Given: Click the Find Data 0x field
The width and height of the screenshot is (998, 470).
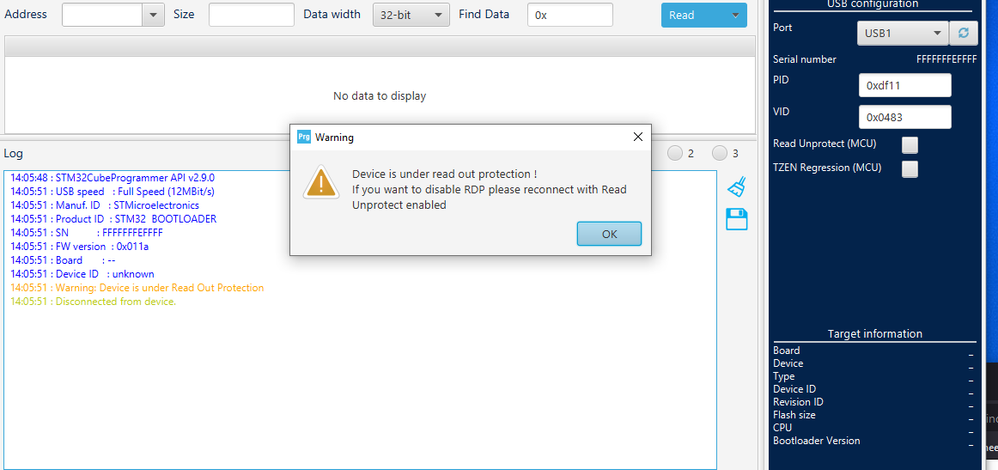Looking at the screenshot, I should [570, 15].
